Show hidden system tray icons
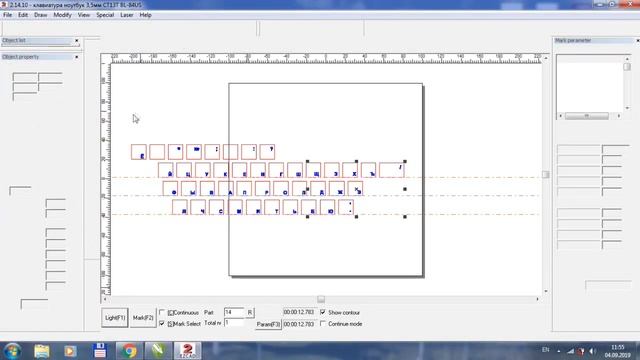The height and width of the screenshot is (360, 640). [x=558, y=351]
